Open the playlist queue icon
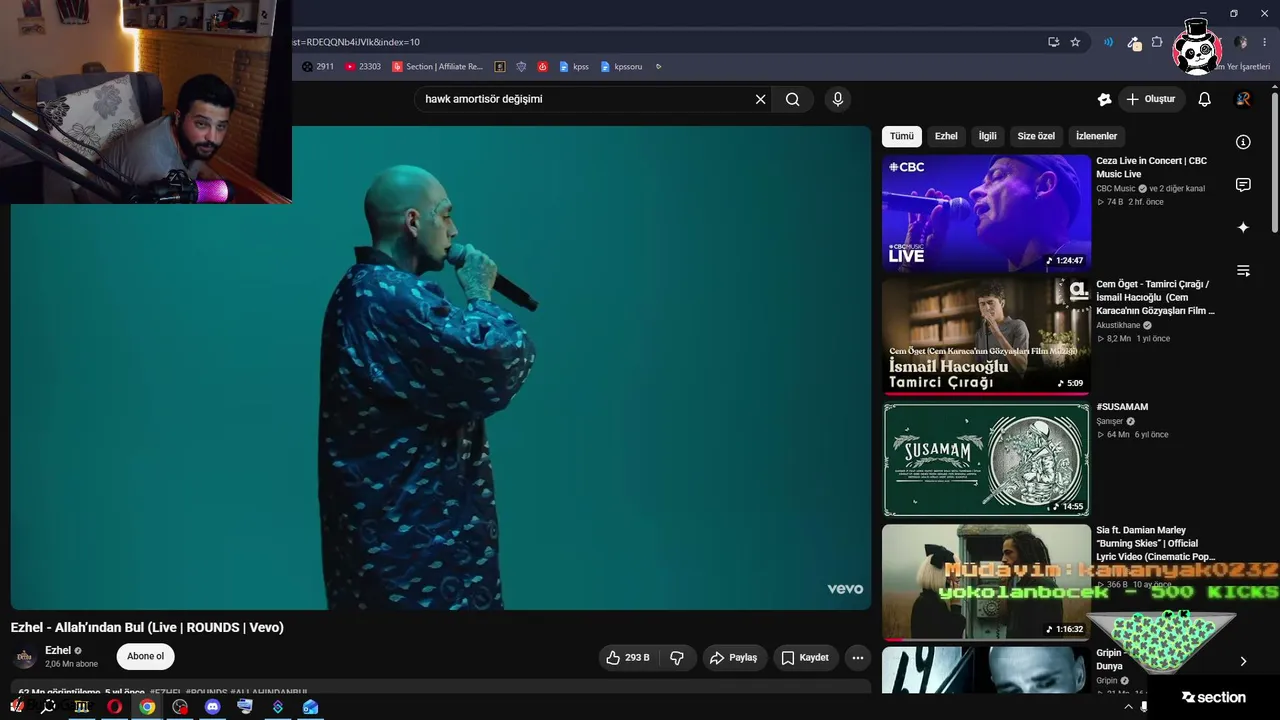This screenshot has height=720, width=1280. tap(1243, 271)
